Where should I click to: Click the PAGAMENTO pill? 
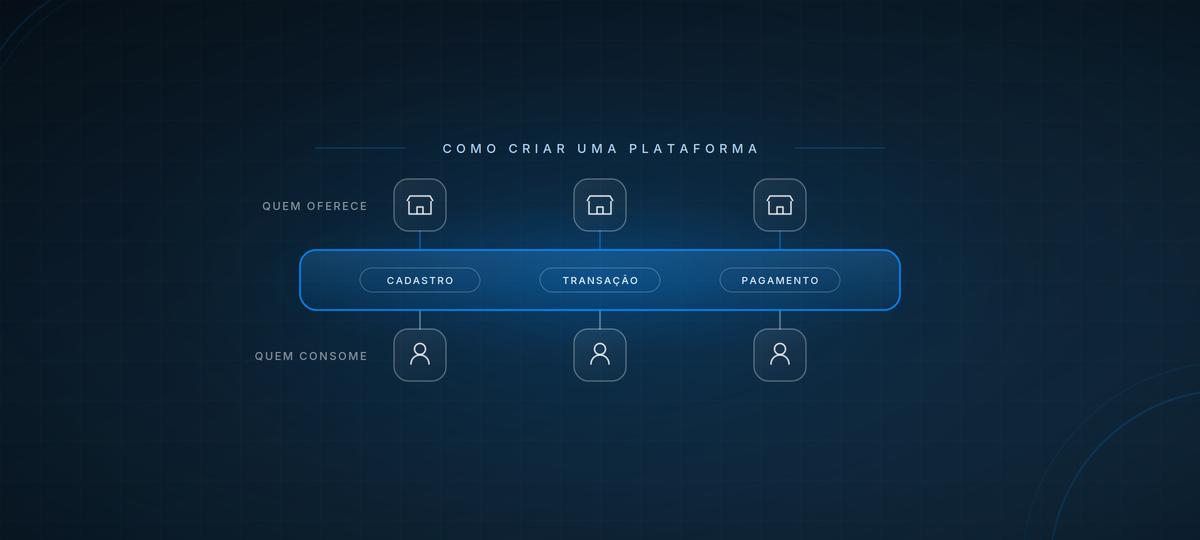pyautogui.click(x=780, y=280)
